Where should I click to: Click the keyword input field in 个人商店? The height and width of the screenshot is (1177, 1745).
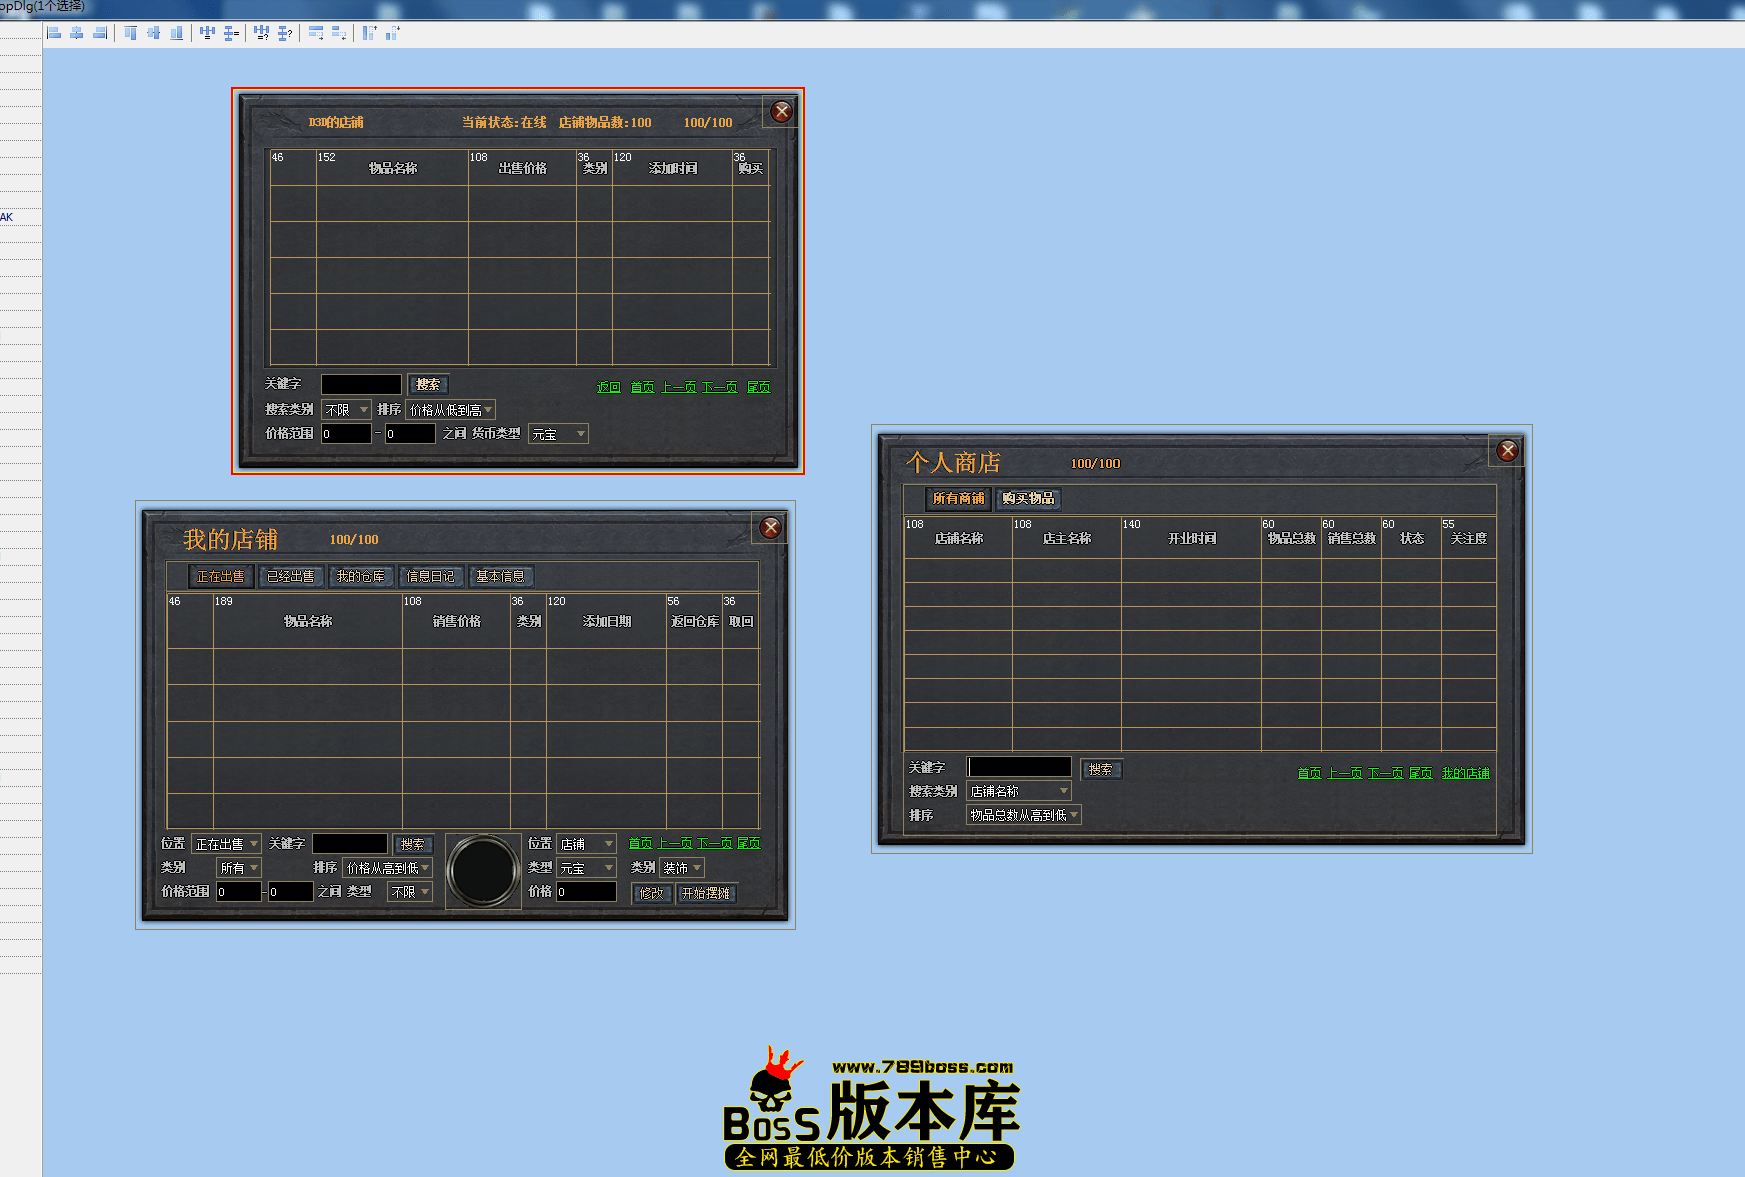pos(1019,767)
